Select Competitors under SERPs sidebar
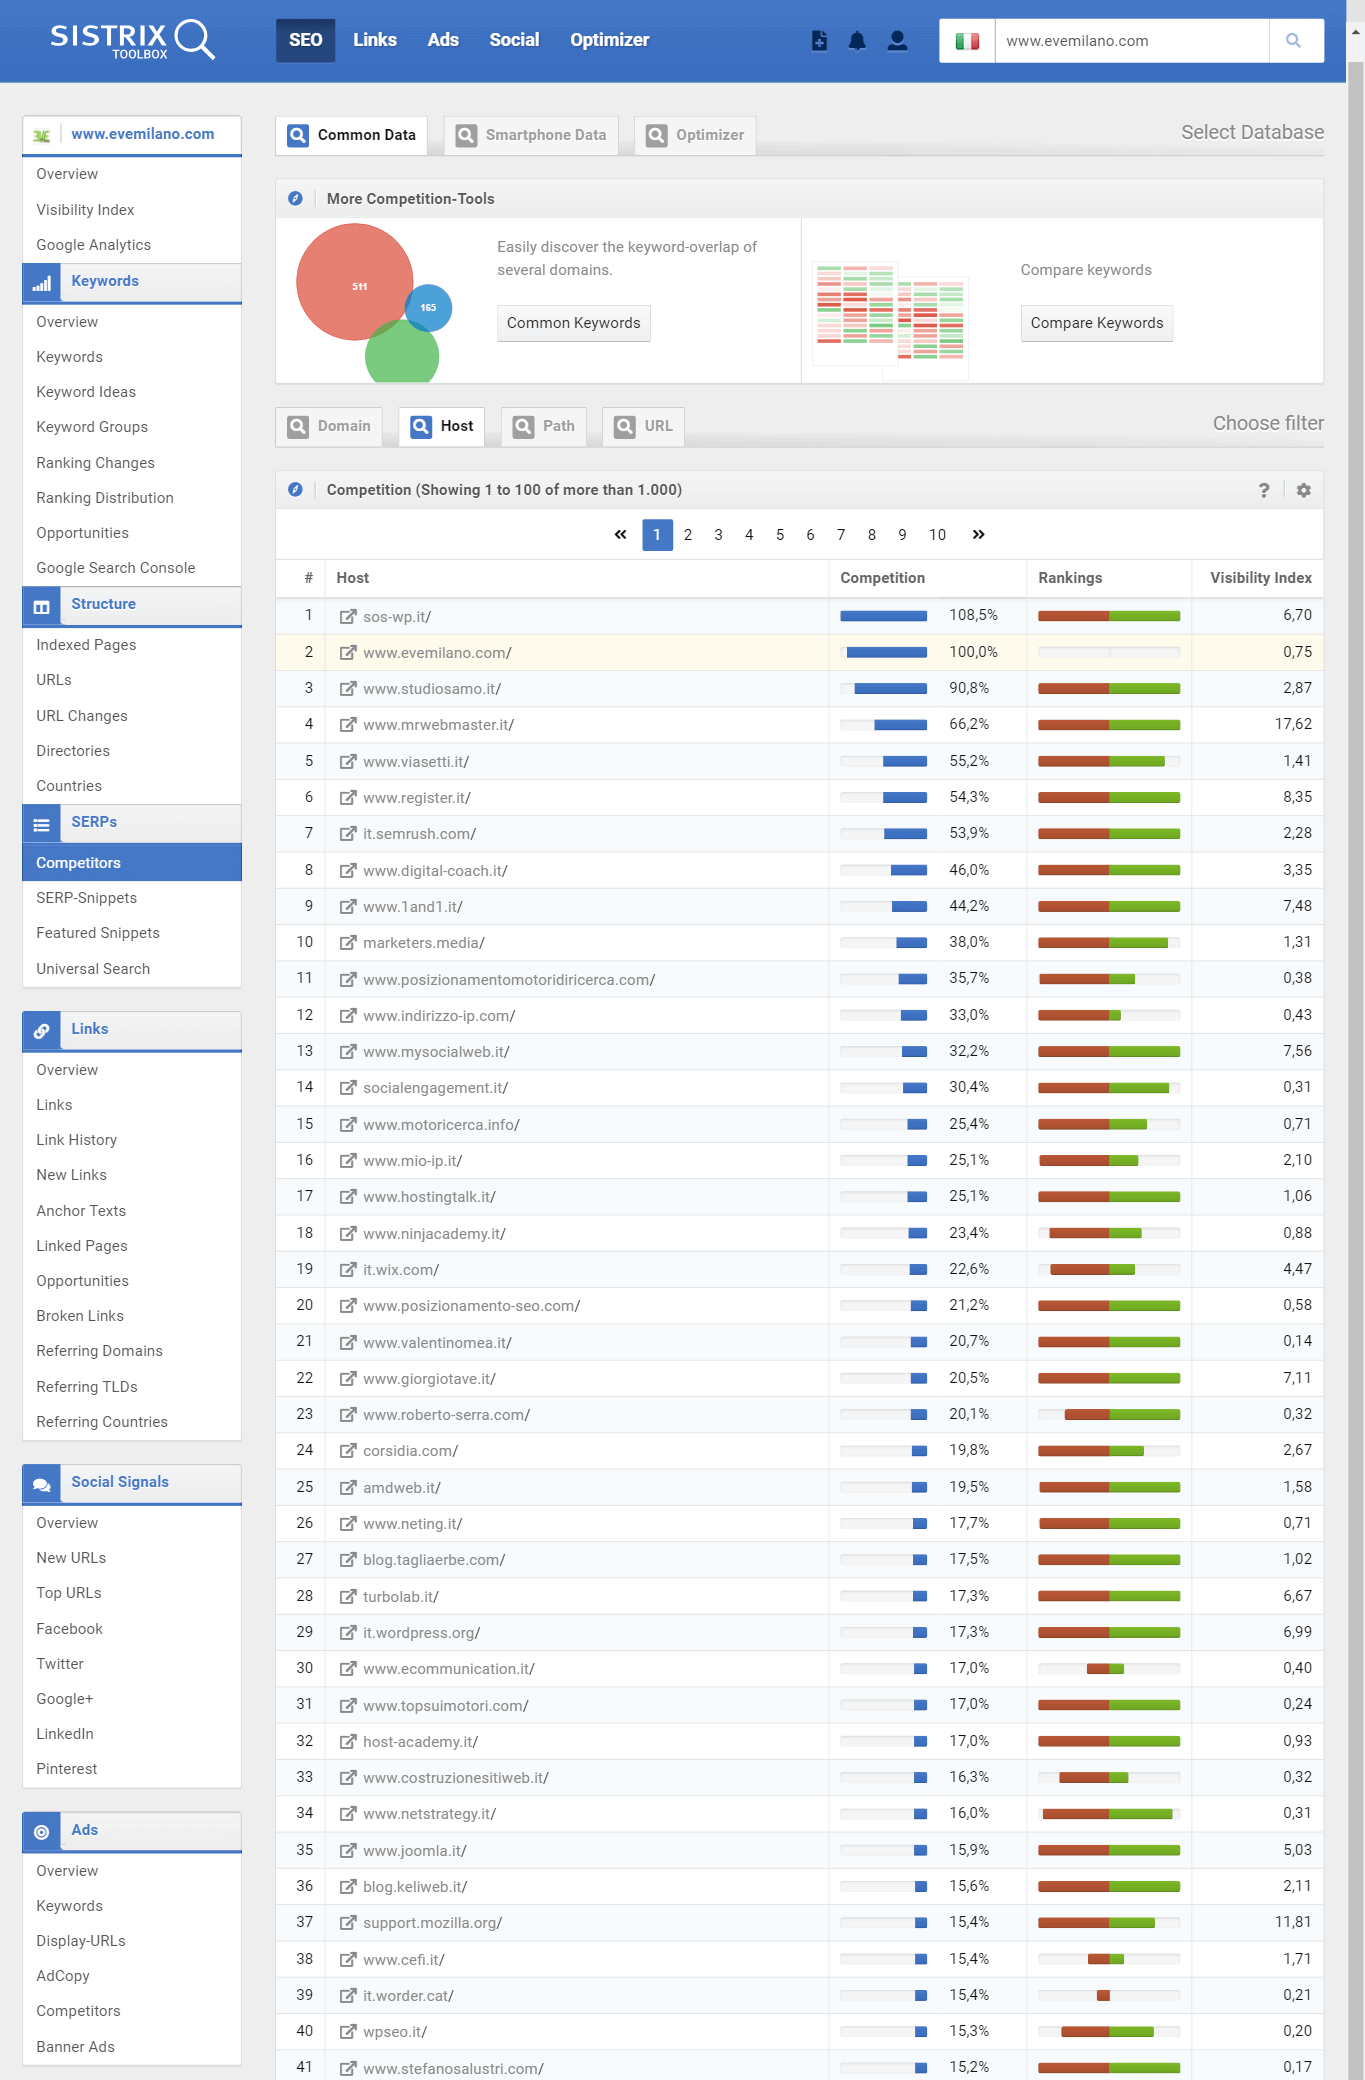1365x2080 pixels. pyautogui.click(x=132, y=863)
